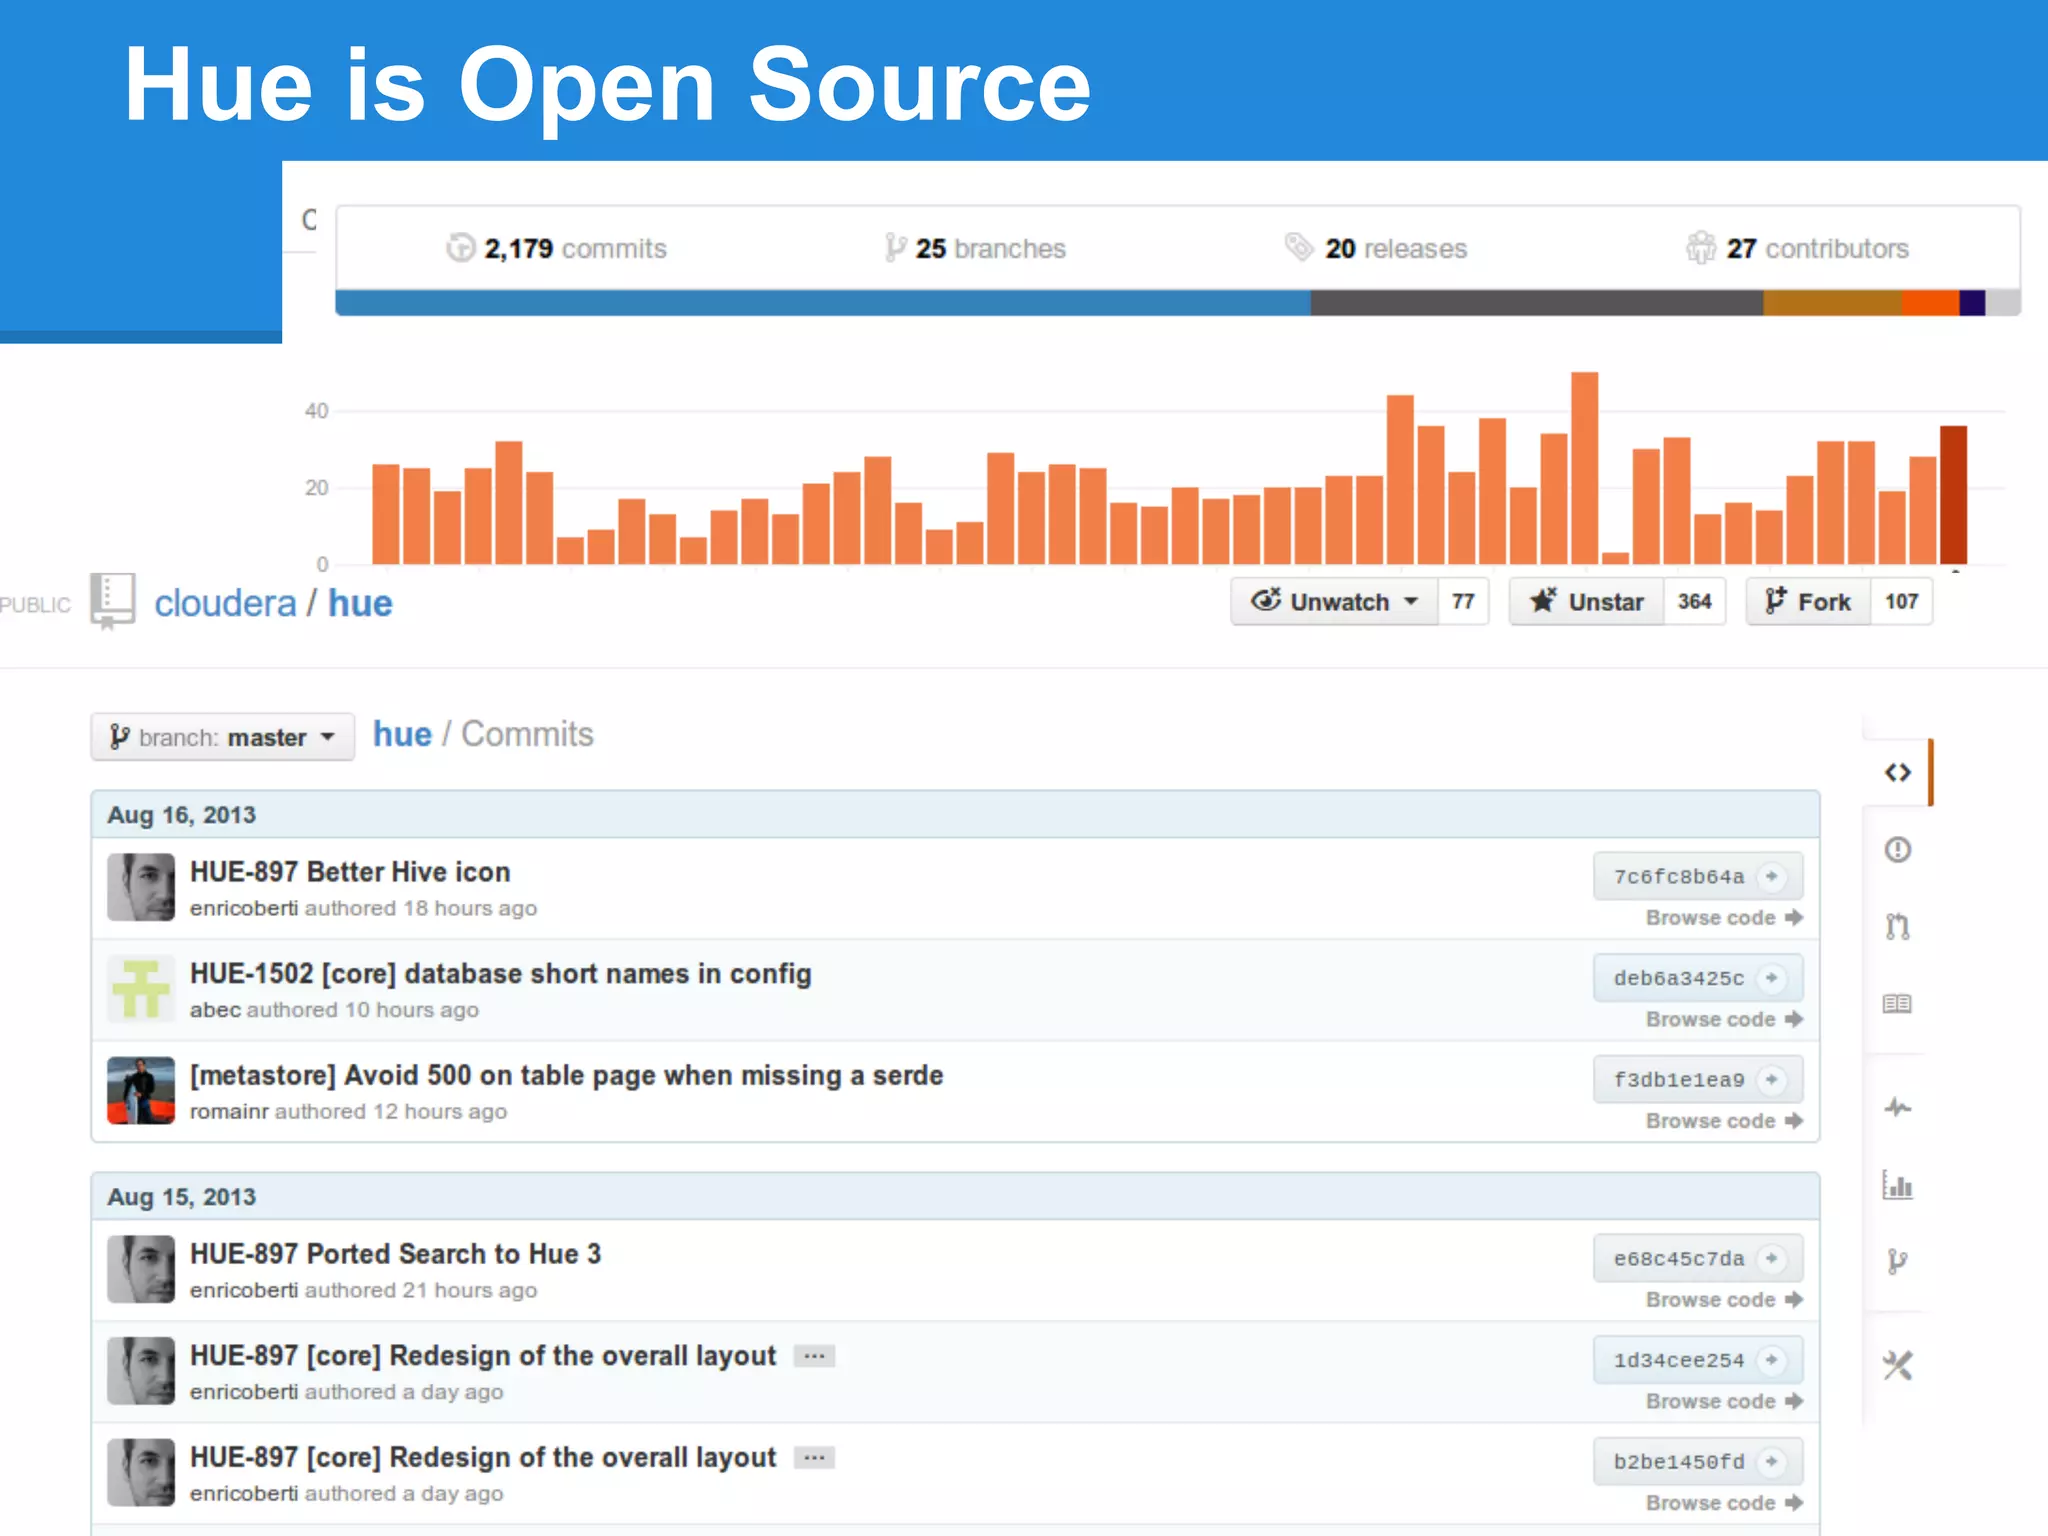Open commit HUE-1502 database short names in config
Viewport: 2048px width, 1536px height.
click(501, 974)
